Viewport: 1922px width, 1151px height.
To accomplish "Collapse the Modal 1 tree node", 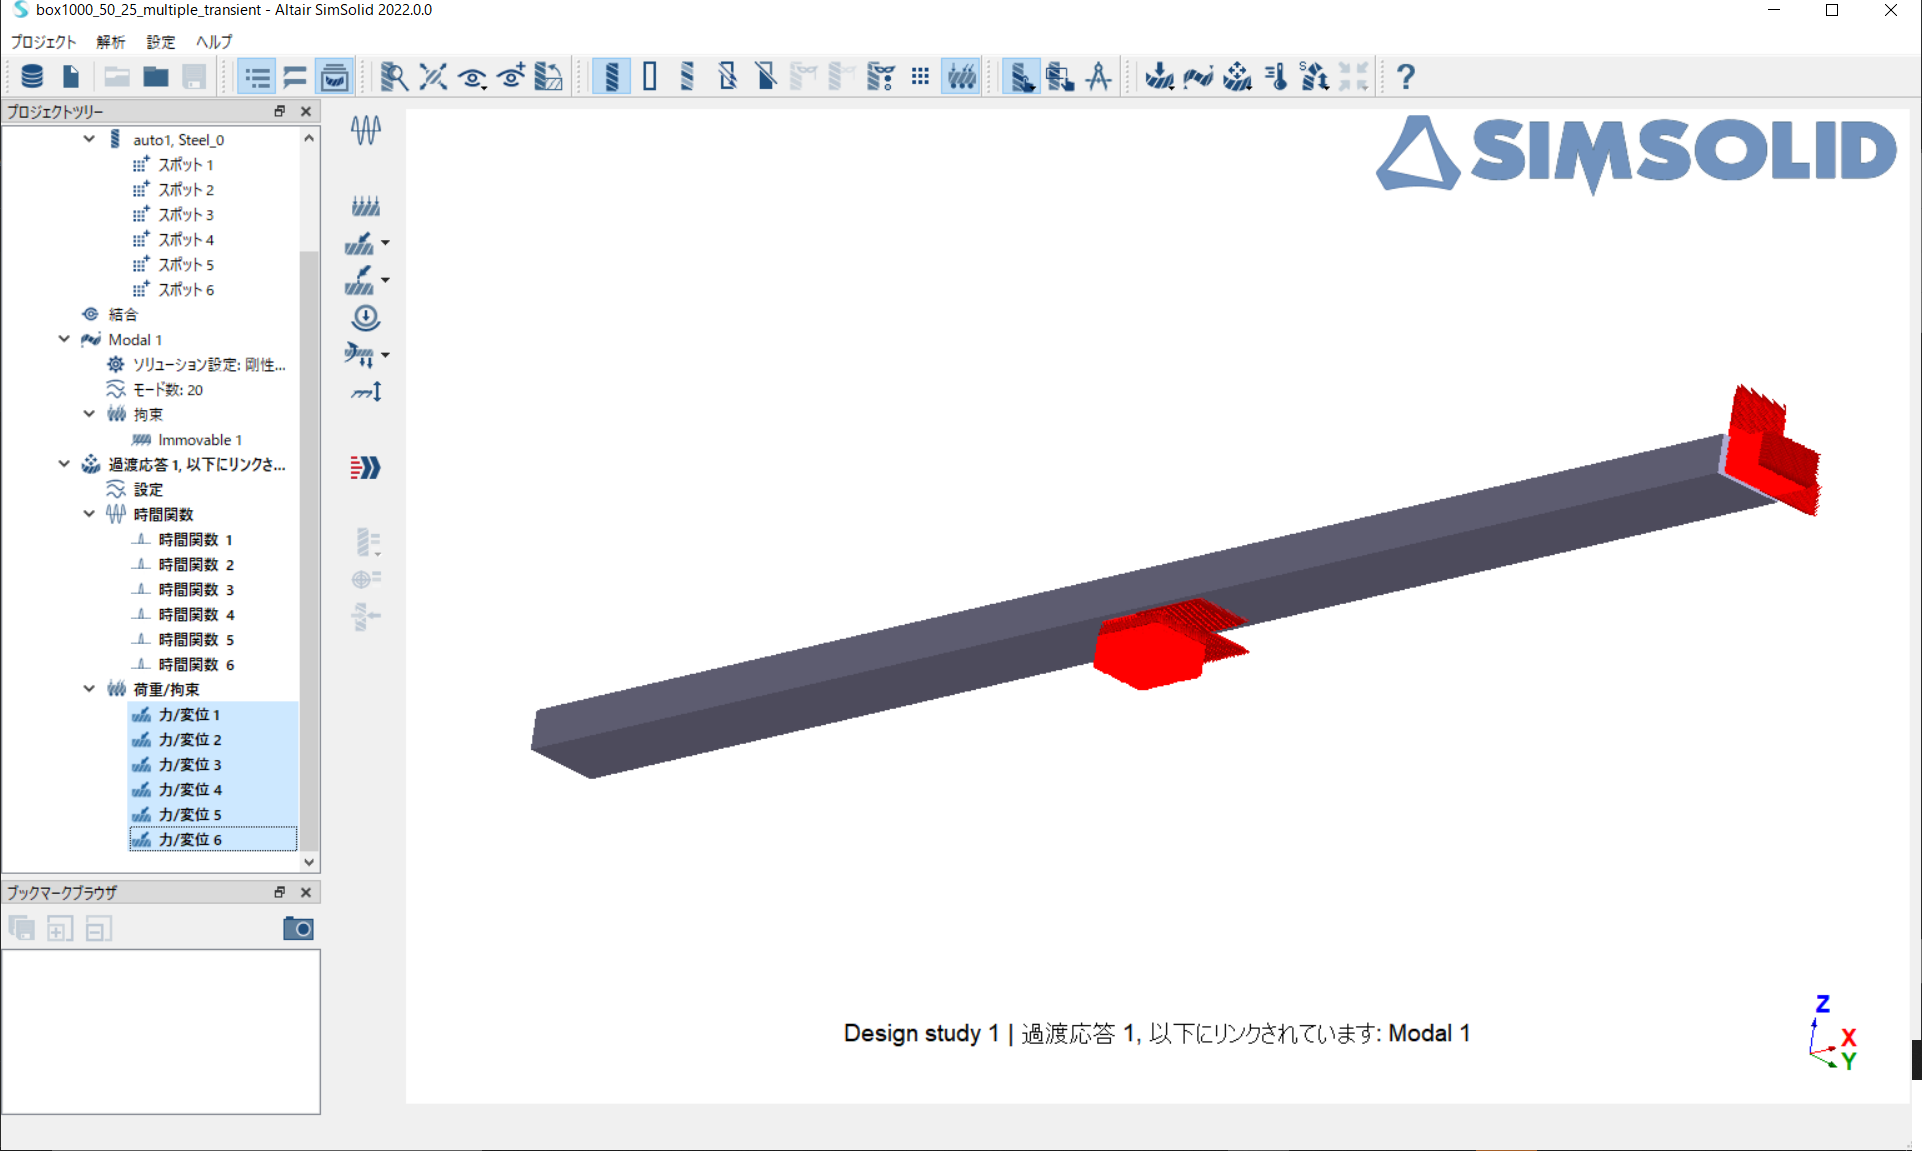I will pos(65,340).
